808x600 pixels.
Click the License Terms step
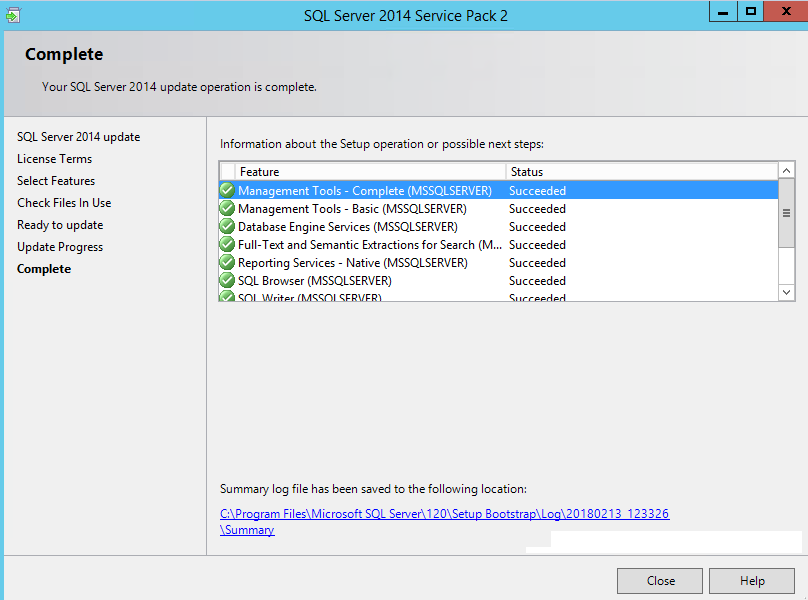(x=55, y=159)
